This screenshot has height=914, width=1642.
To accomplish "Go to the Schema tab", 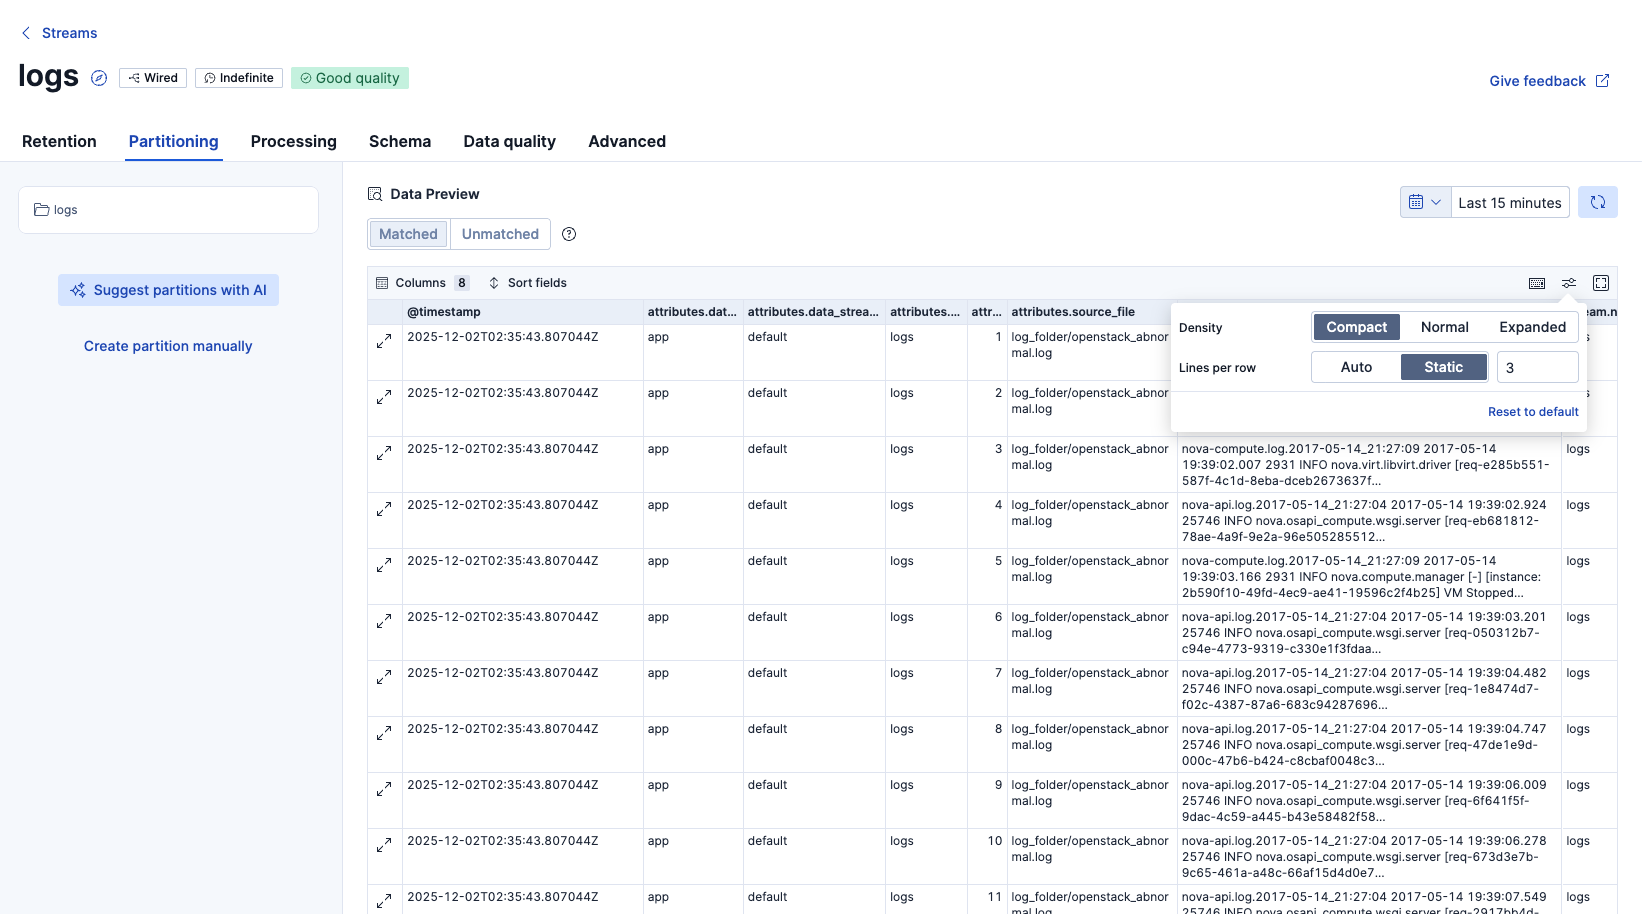I will click(x=400, y=141).
